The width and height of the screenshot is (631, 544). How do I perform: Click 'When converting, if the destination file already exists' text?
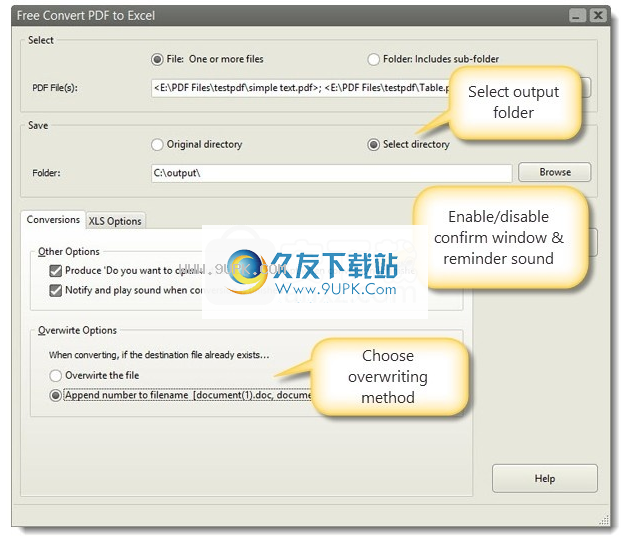pos(159,355)
